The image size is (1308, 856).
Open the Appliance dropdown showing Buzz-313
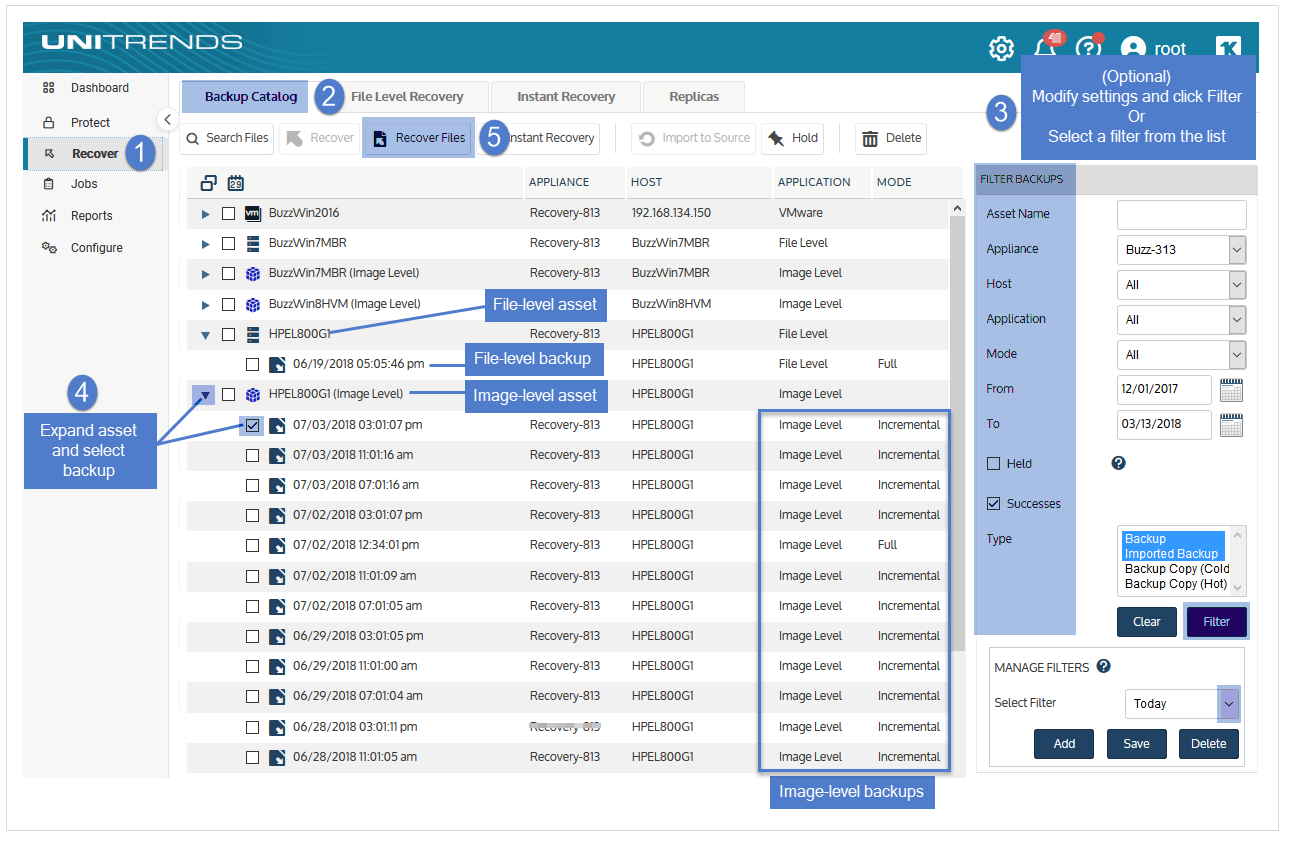tap(1181, 250)
